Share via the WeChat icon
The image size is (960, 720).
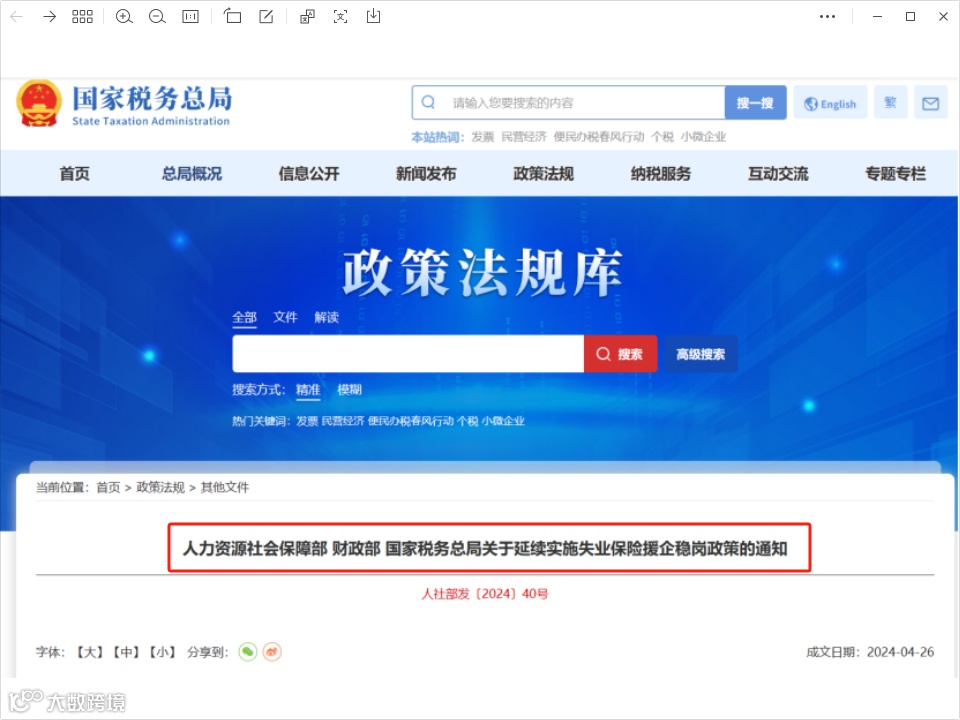coord(247,652)
